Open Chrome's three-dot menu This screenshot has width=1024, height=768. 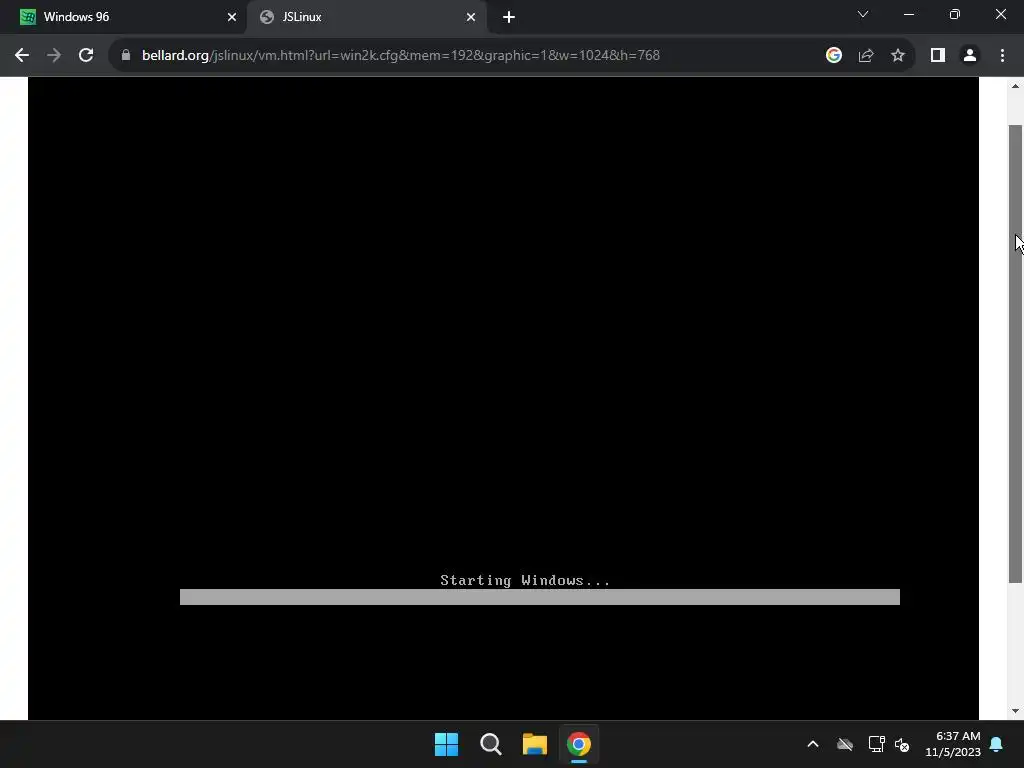[1002, 55]
